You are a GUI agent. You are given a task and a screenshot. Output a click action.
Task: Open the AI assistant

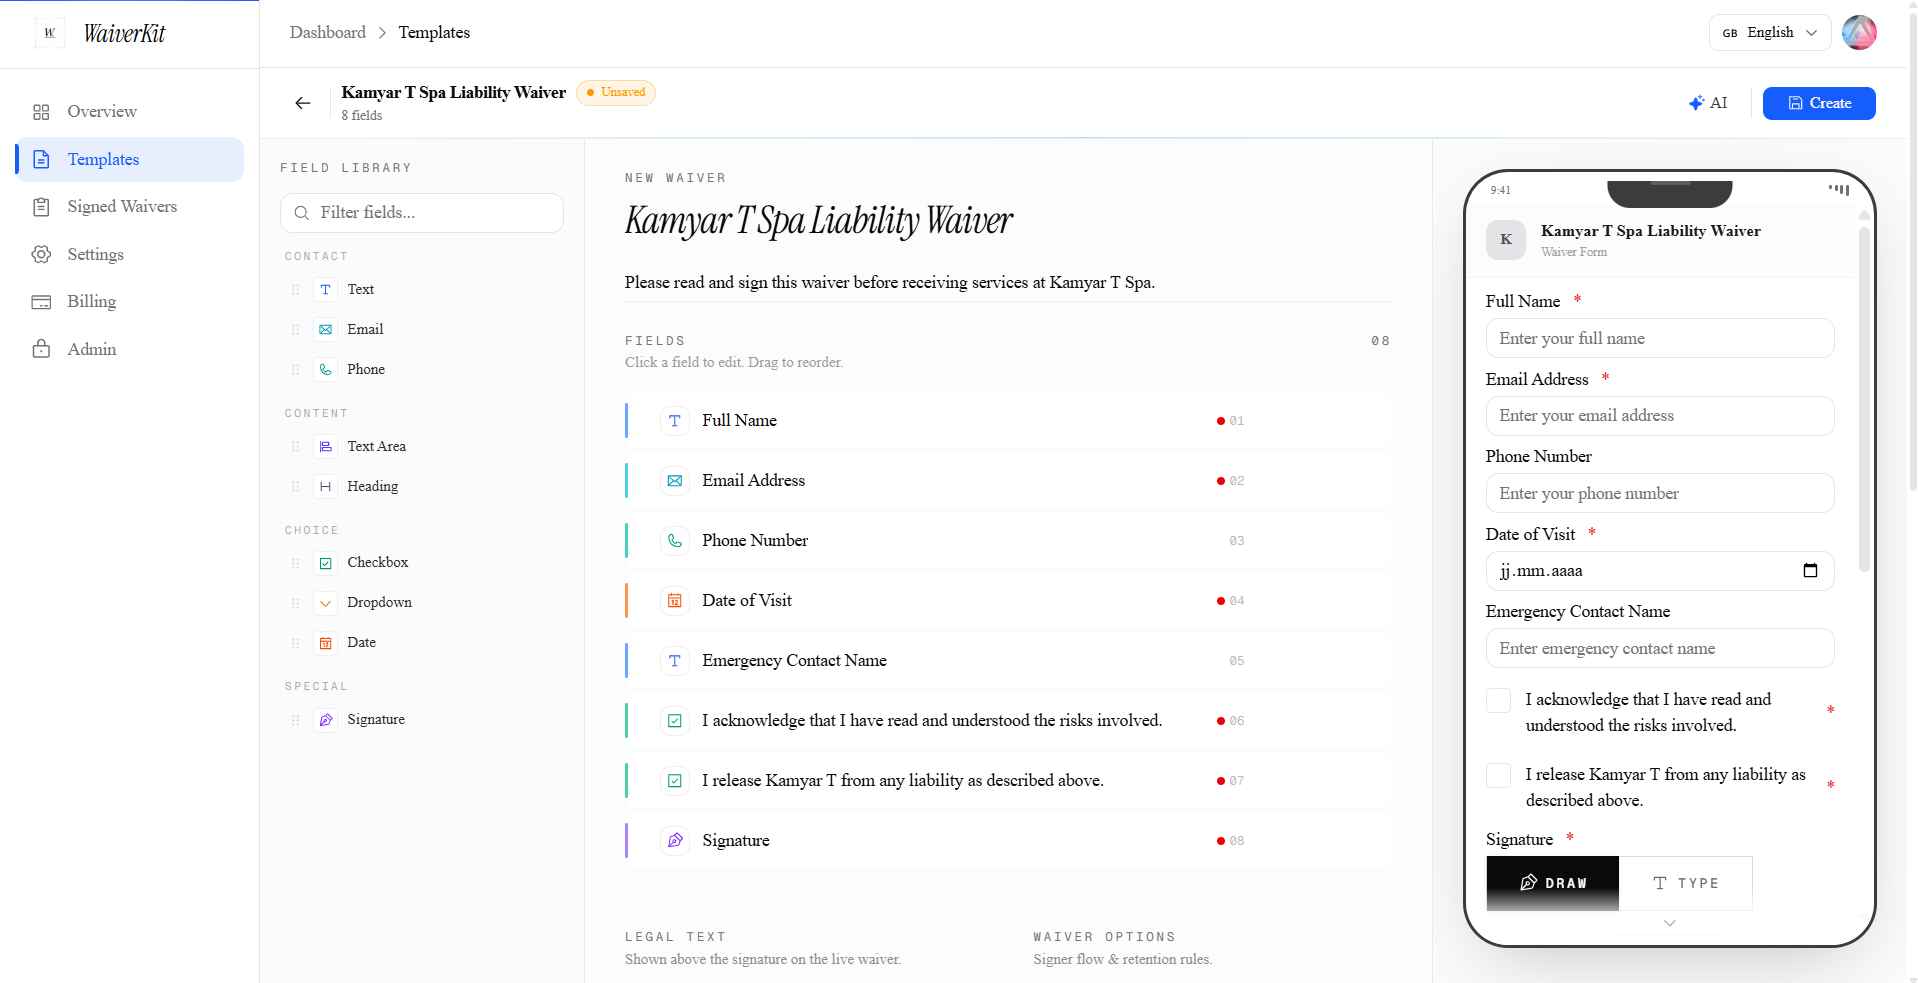(x=1708, y=103)
